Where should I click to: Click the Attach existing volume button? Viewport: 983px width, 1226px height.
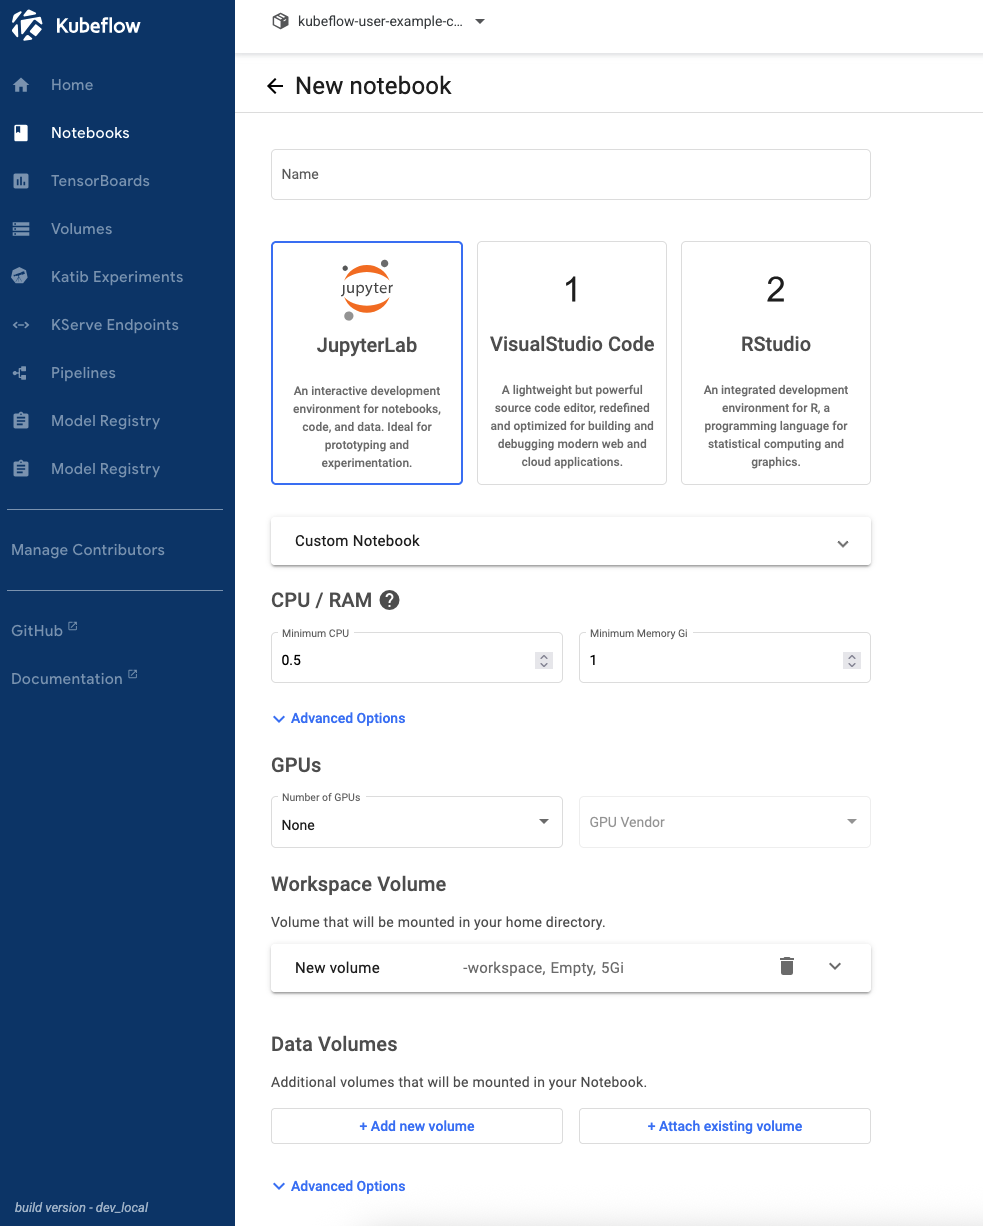click(x=725, y=1126)
